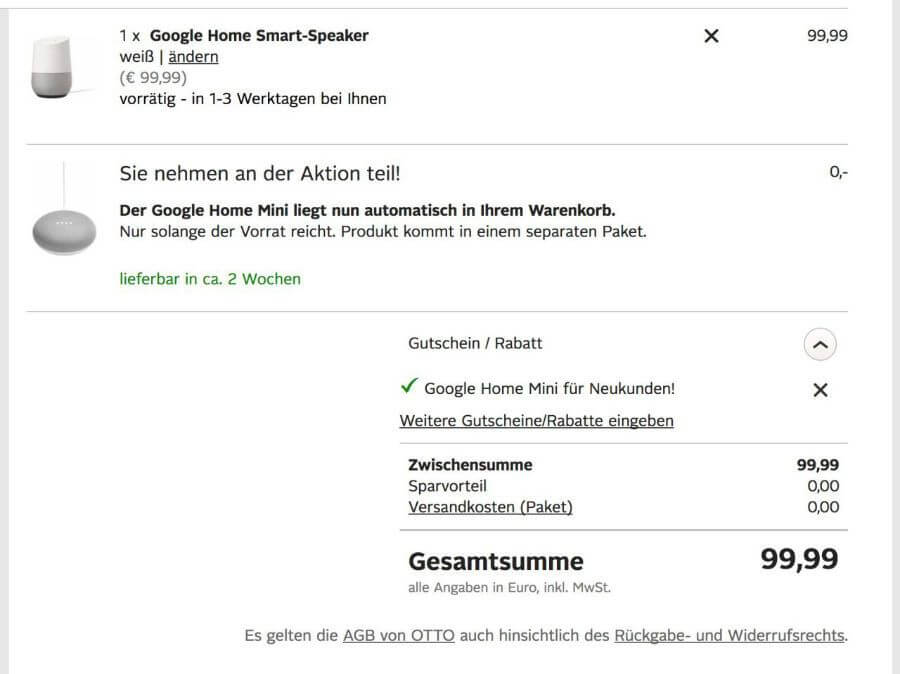Open the AGB von OTTO link
900x674 pixels.
pos(398,635)
